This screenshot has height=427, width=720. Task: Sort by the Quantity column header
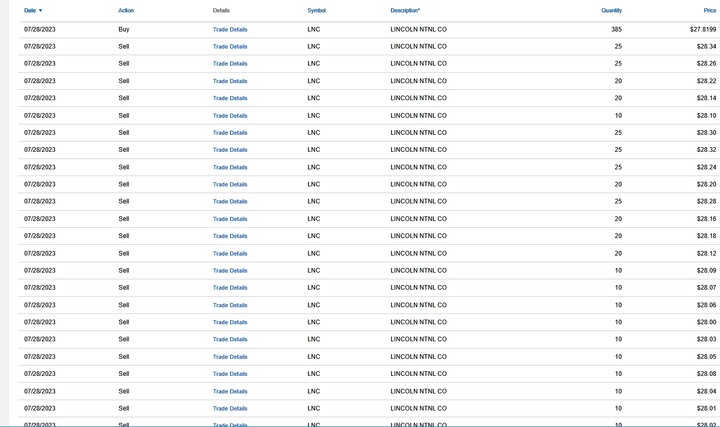611,10
